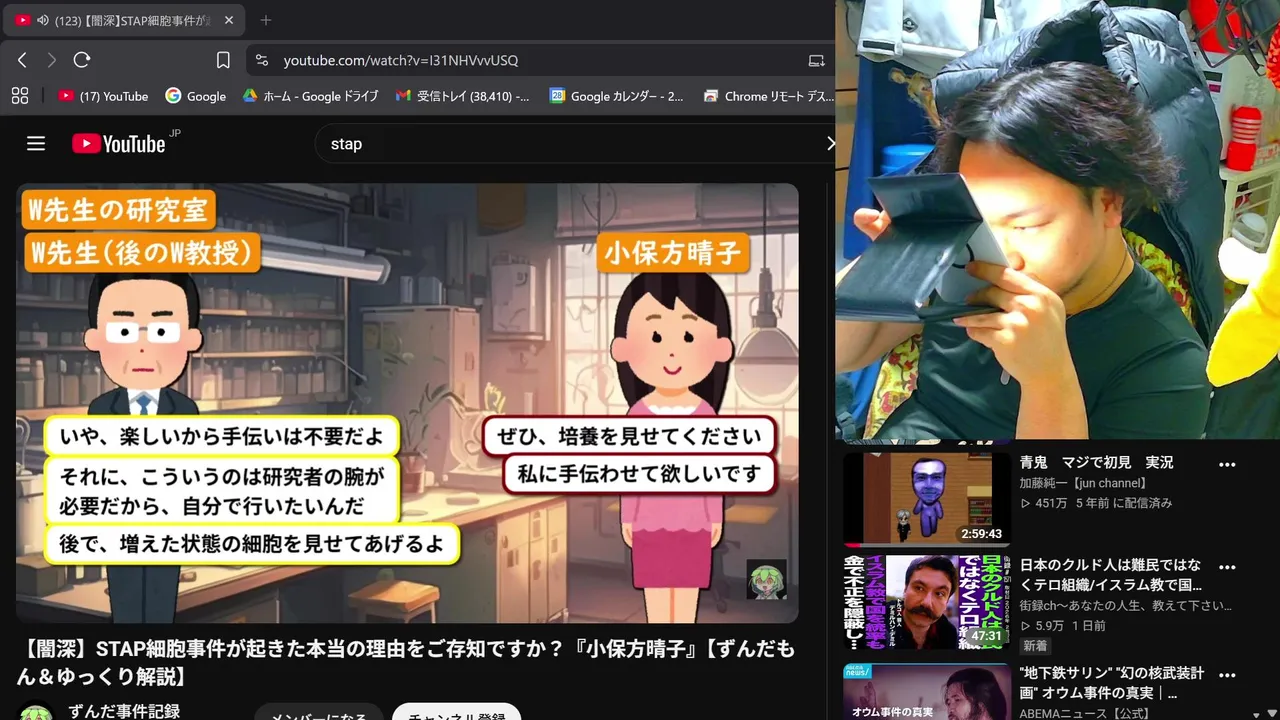This screenshot has height=720, width=1280.
Task: Click 加藤純一【jun channel】 channel name
Action: click(x=1083, y=483)
